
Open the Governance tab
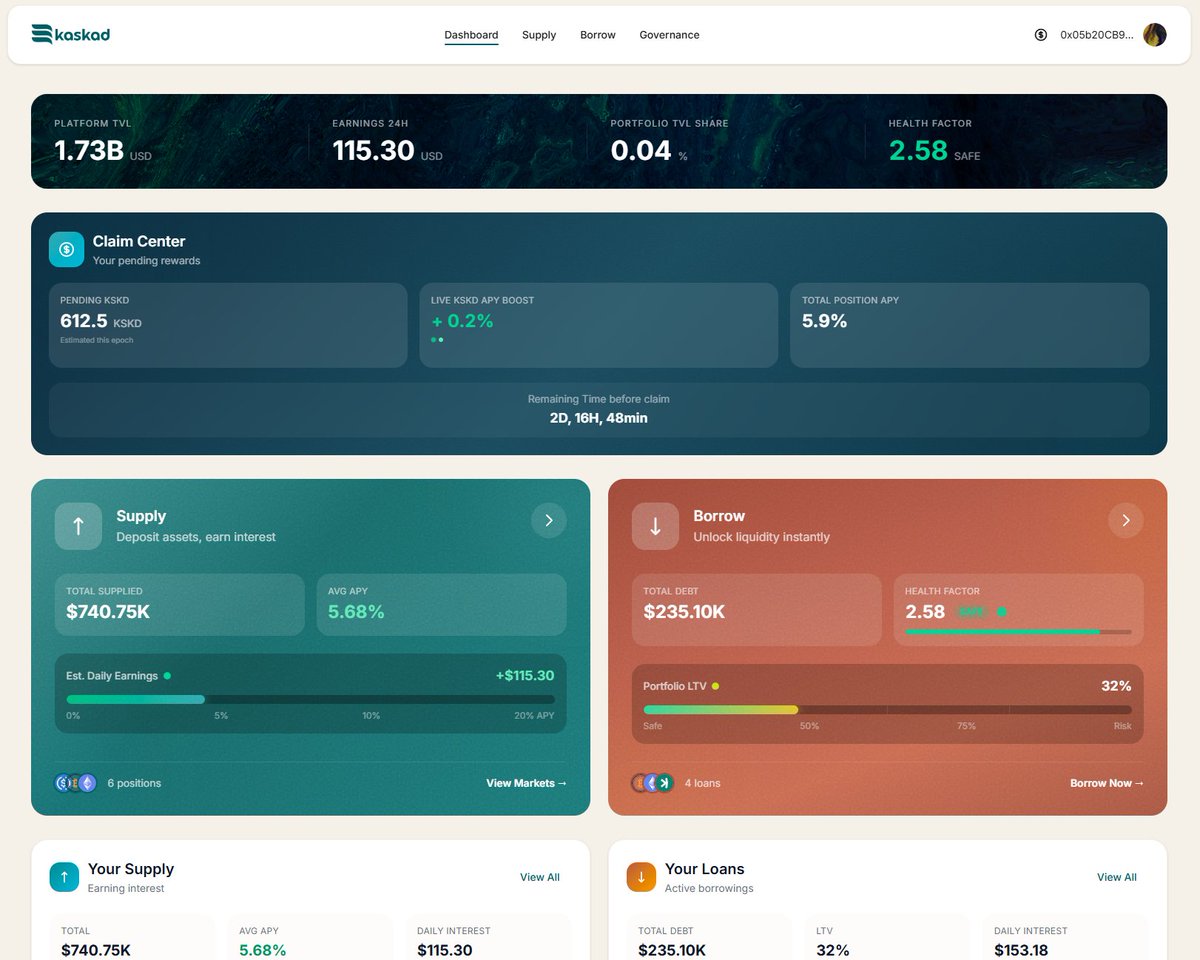click(x=669, y=35)
